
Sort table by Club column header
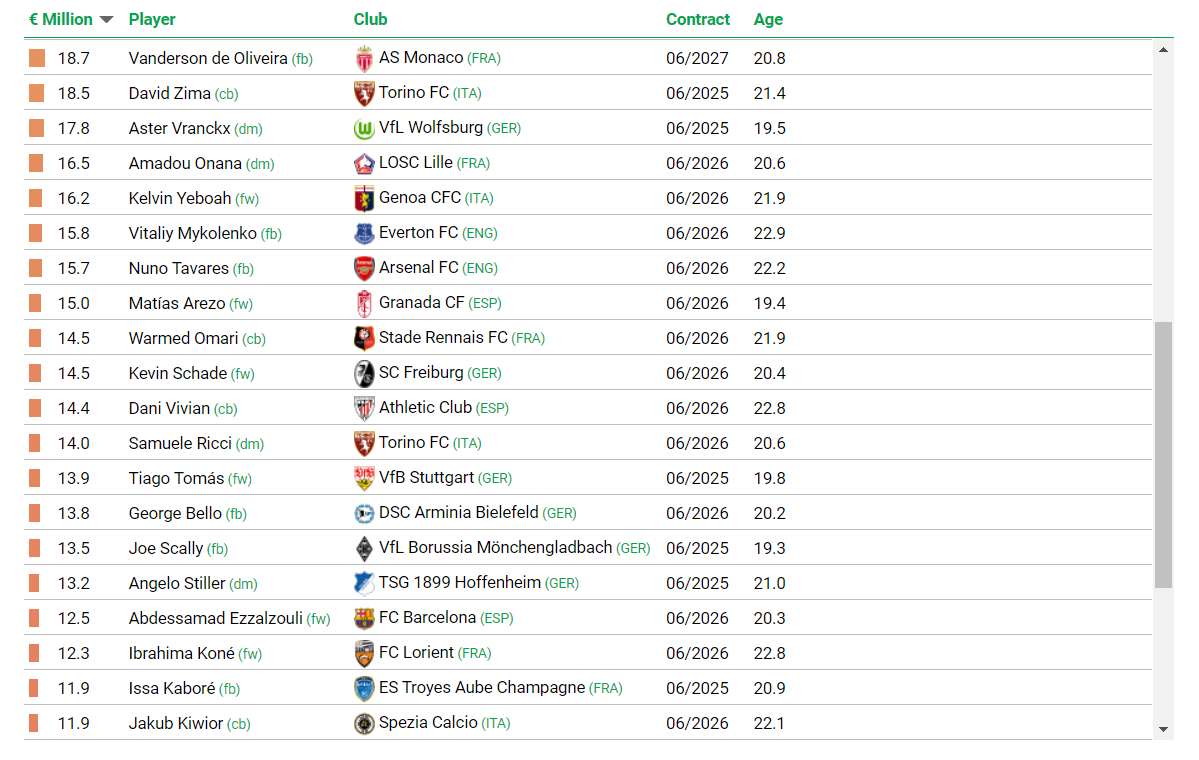tap(370, 20)
